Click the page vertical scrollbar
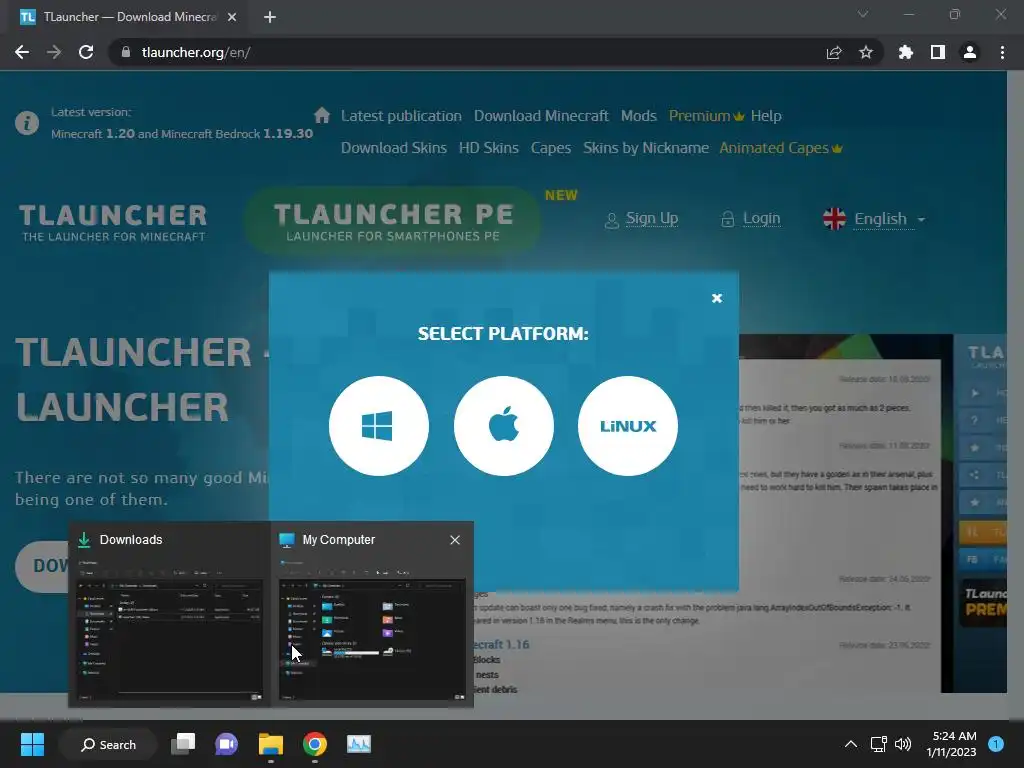1024x768 pixels. (x=1016, y=394)
